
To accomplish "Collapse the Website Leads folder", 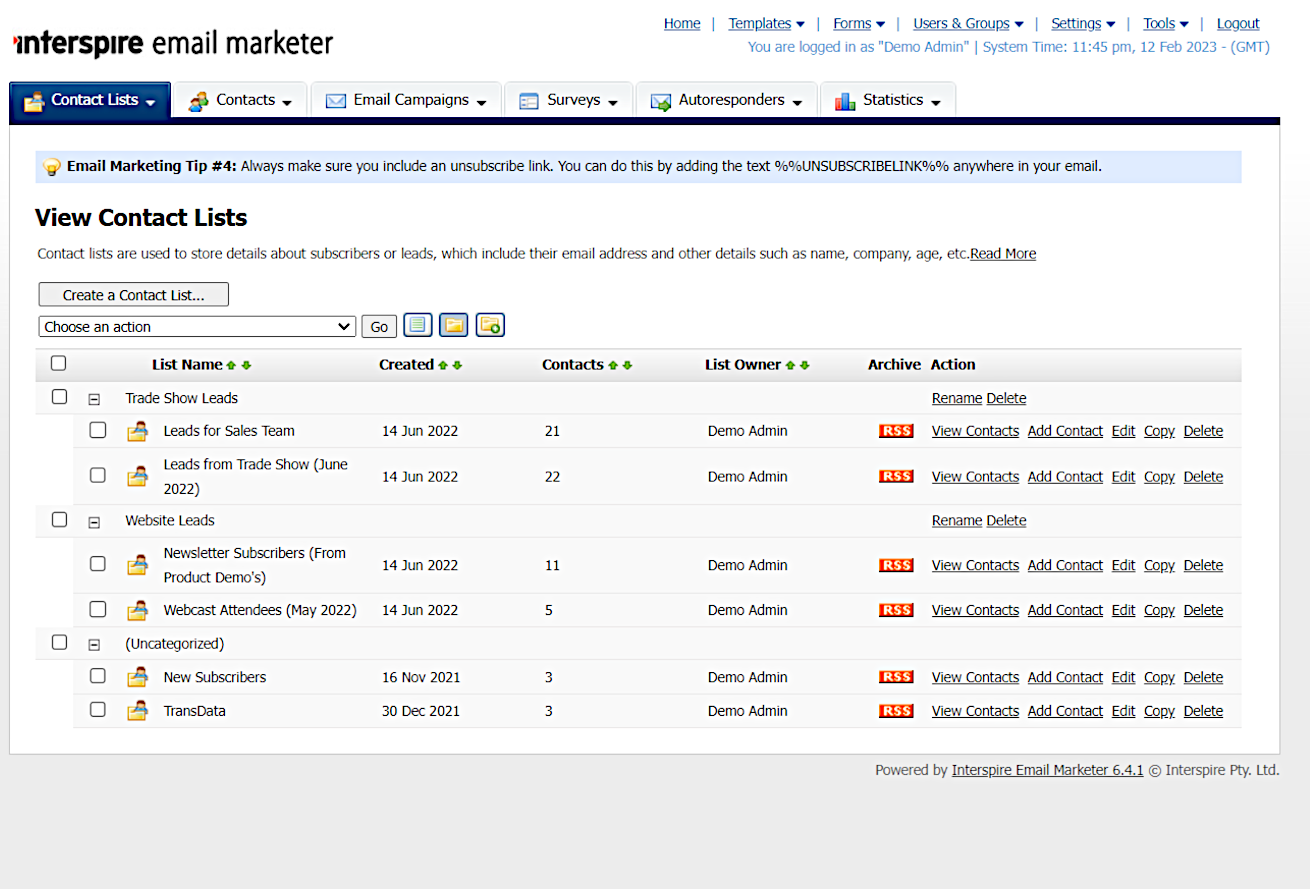I will click(x=94, y=521).
